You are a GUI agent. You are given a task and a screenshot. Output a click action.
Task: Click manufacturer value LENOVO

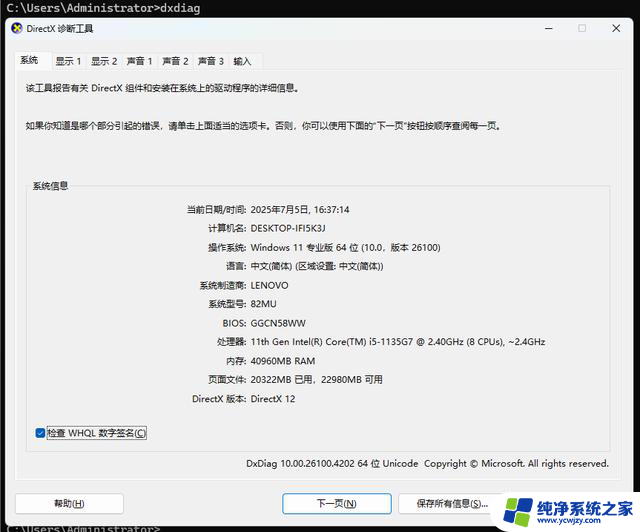point(269,285)
